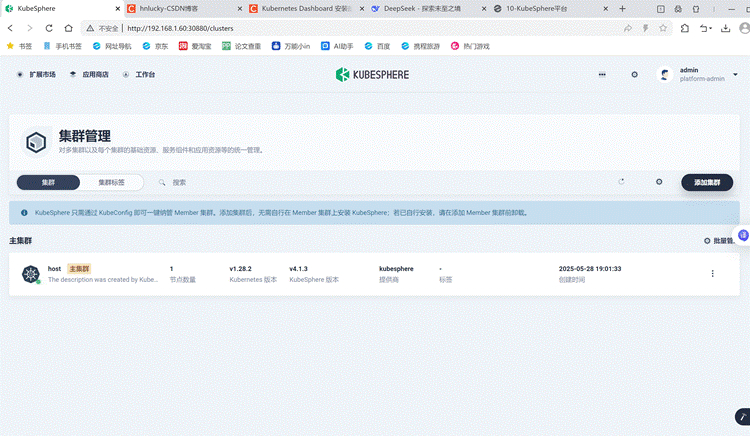The height and width of the screenshot is (436, 750).
Task: Click the browser forward arrow
Action: pyautogui.click(x=30, y=28)
